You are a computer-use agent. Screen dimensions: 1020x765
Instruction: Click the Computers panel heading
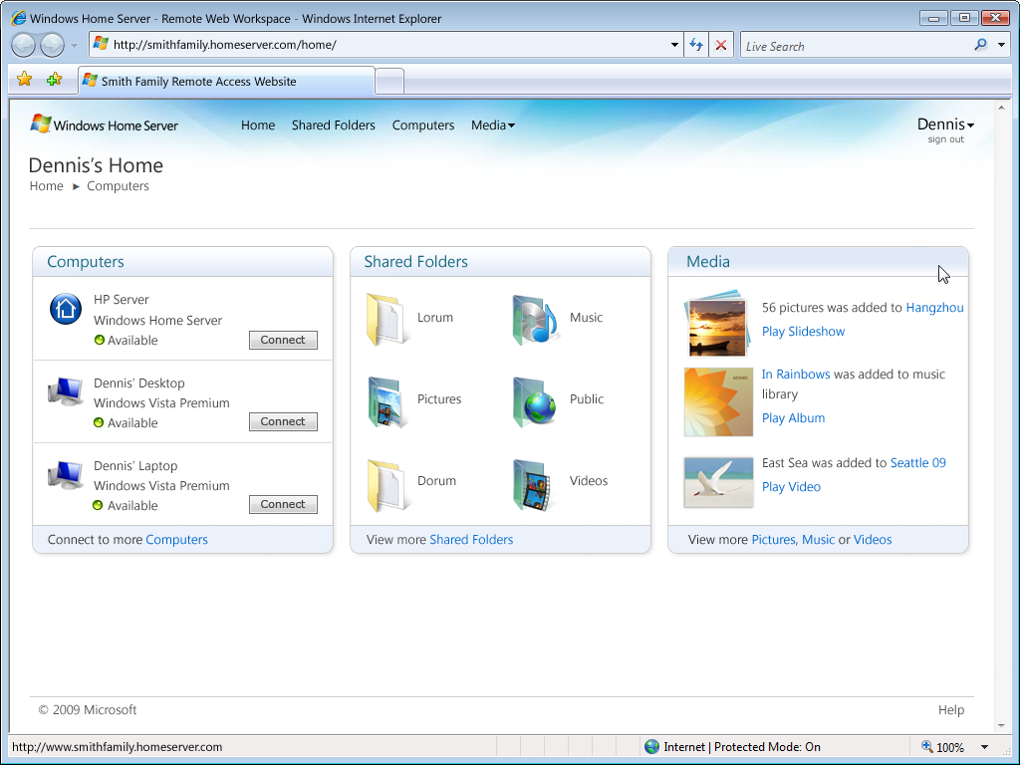[85, 262]
